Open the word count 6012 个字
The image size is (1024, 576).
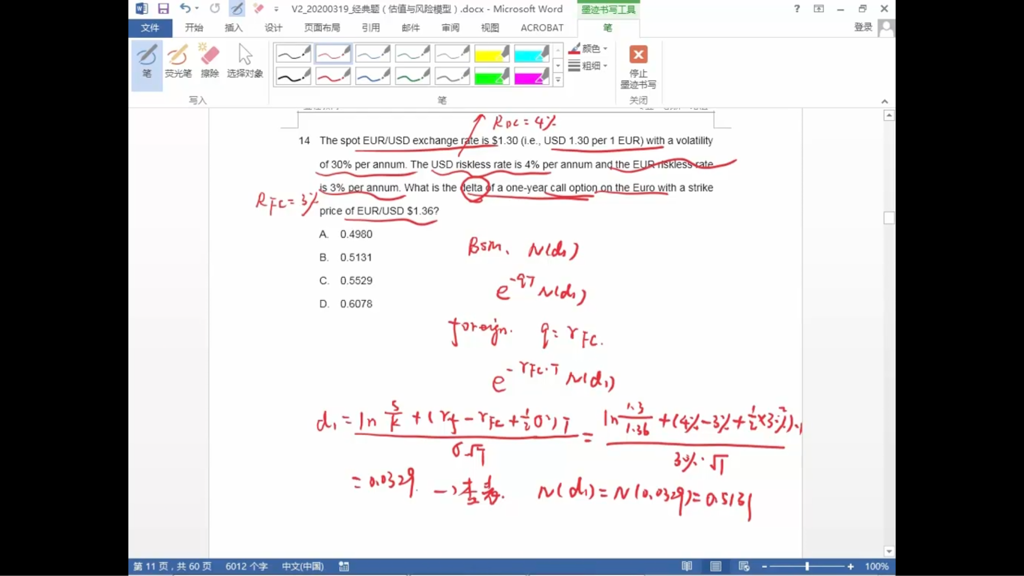pyautogui.click(x=246, y=566)
